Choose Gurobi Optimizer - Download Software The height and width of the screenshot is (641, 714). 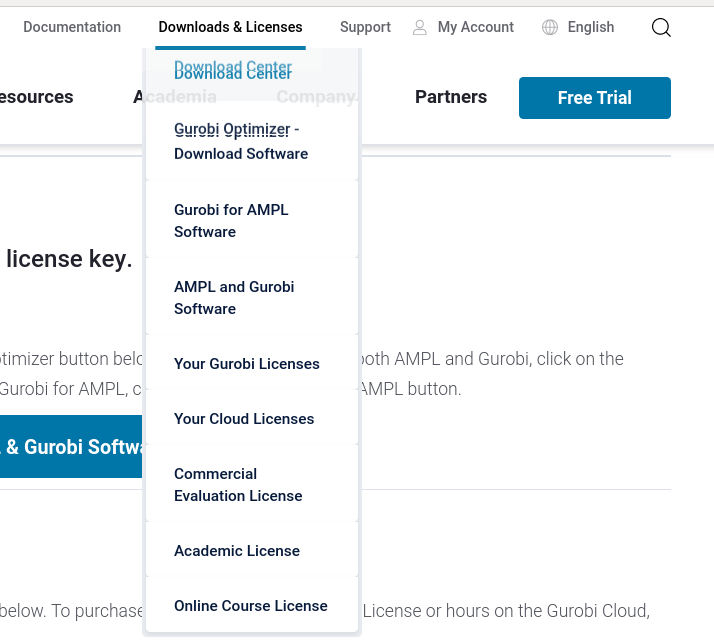click(241, 142)
